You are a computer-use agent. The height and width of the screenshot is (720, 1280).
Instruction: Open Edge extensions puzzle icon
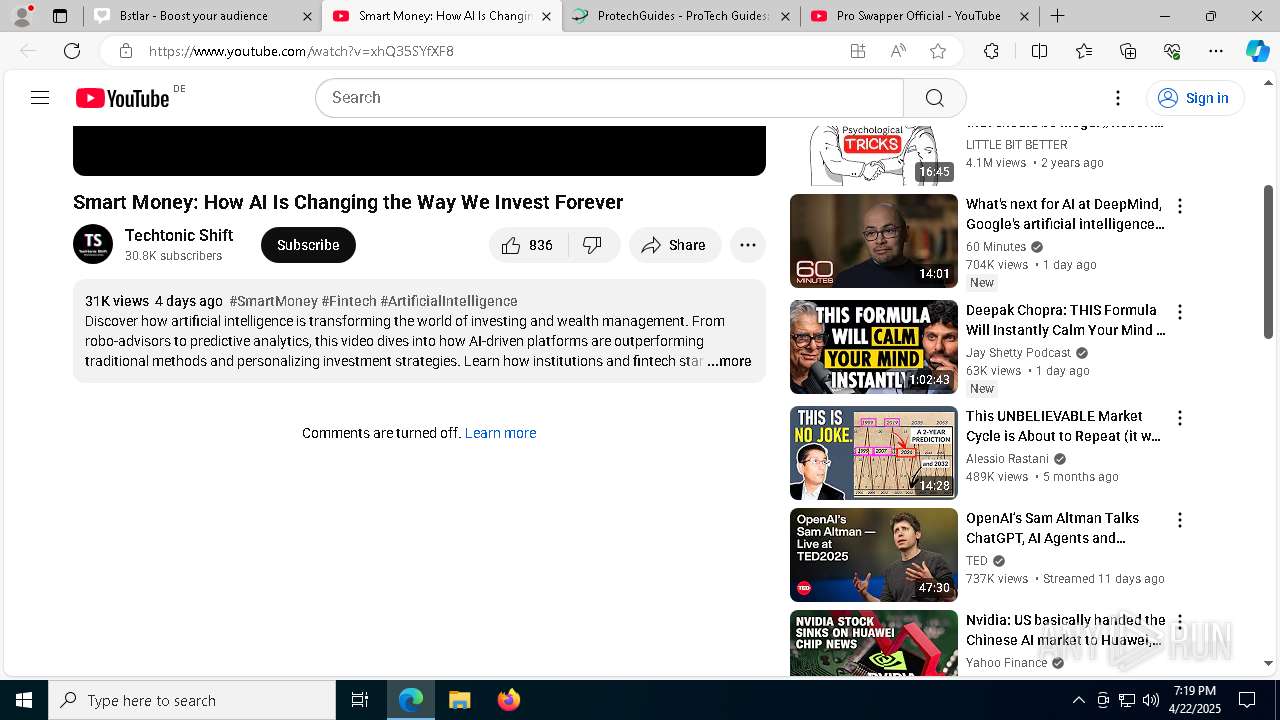(991, 51)
